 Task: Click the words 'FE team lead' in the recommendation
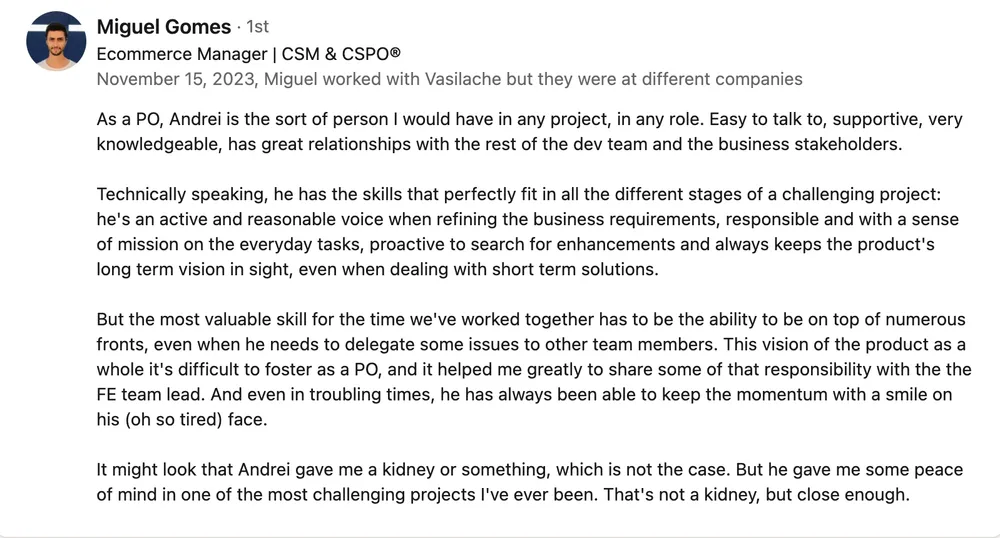pos(151,394)
